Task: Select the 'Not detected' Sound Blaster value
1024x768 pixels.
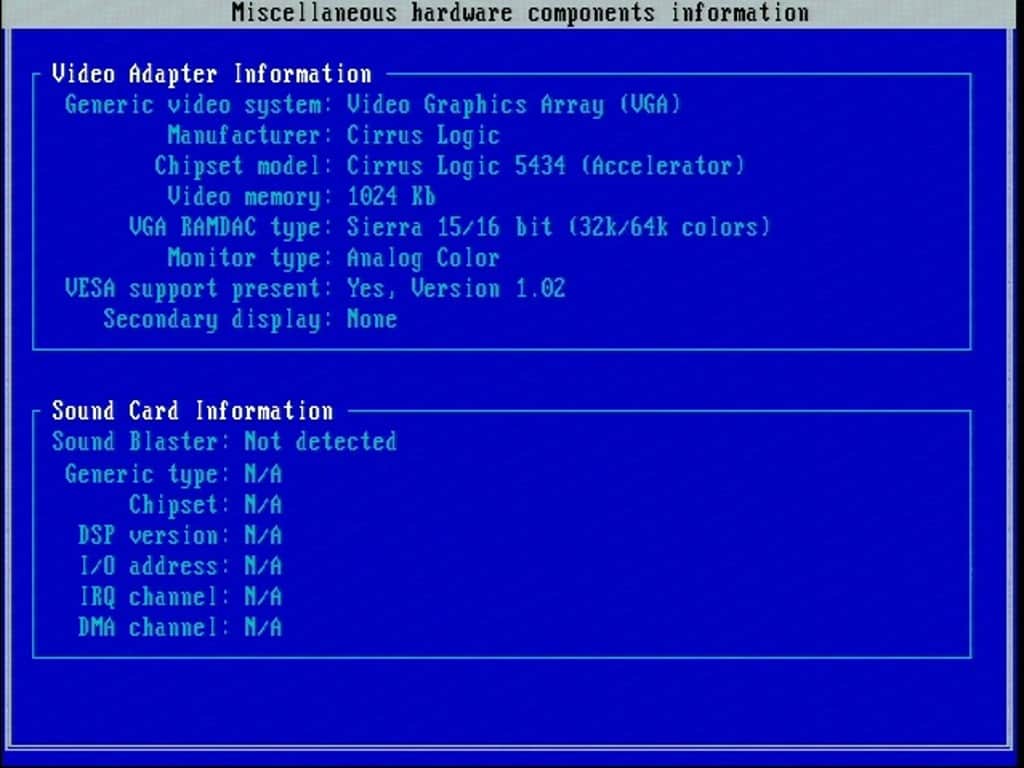Action: [x=321, y=441]
